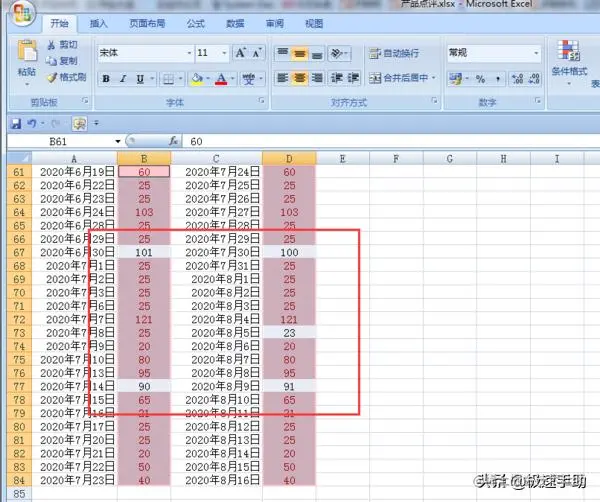Click the Paste clipboard icon
Viewport: 600px width, 502px height.
27,51
